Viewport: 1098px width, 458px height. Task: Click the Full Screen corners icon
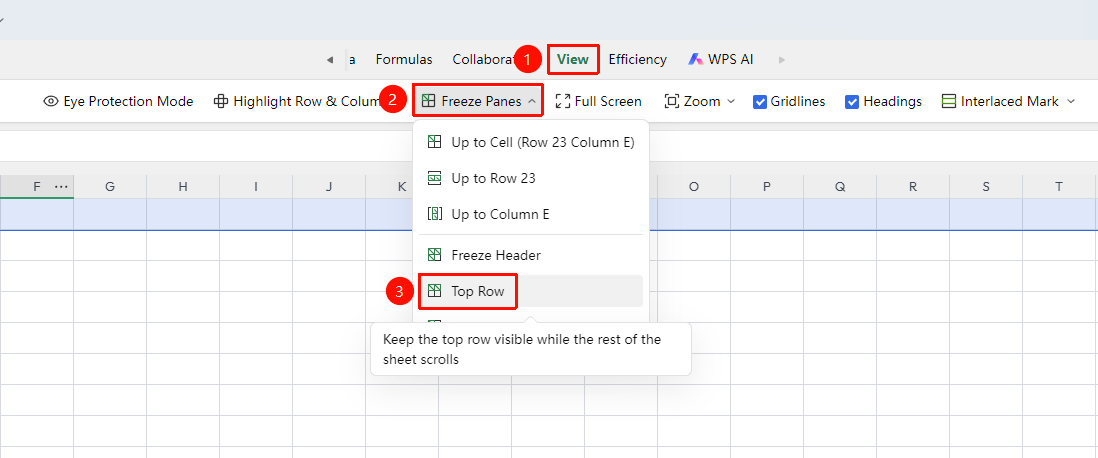tap(562, 102)
